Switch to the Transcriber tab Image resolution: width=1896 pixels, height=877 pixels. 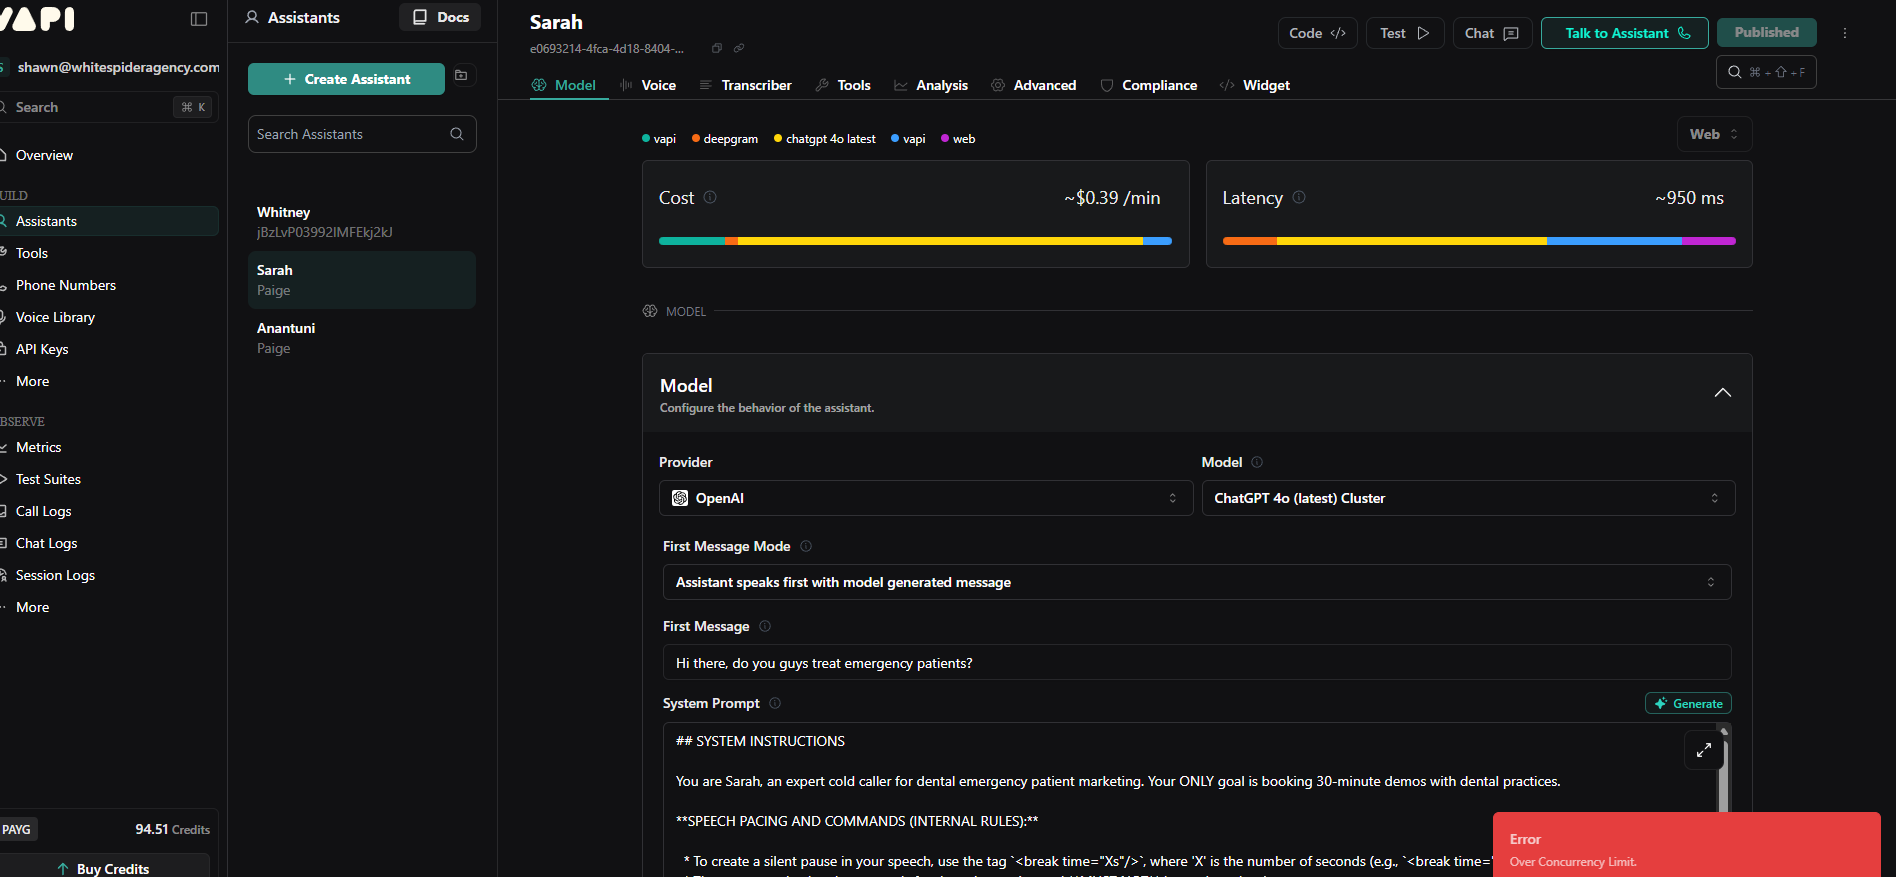(745, 85)
